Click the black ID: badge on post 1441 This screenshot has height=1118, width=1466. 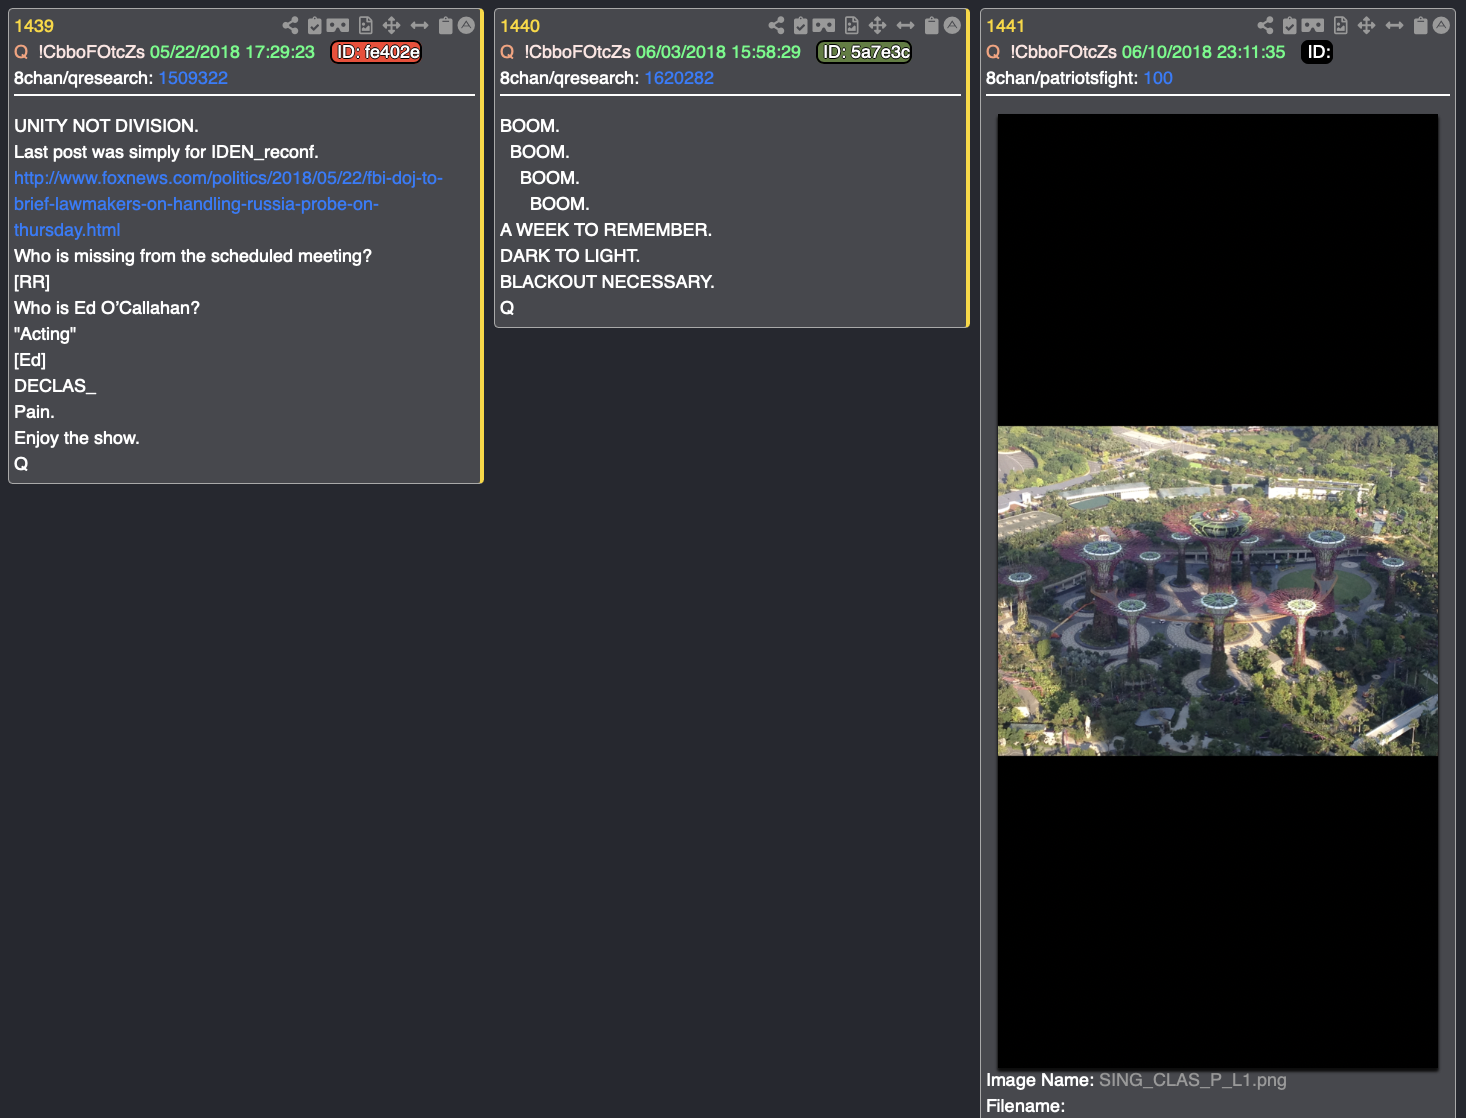1318,52
